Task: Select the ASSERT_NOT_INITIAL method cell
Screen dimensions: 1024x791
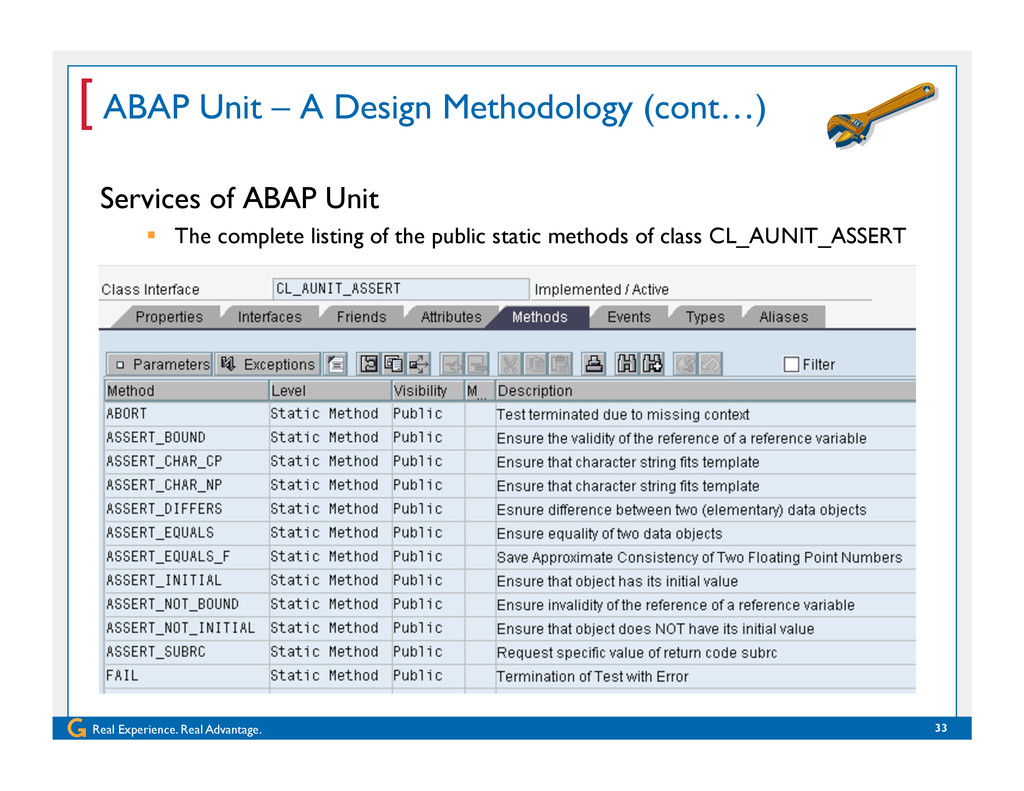Action: pos(187,628)
